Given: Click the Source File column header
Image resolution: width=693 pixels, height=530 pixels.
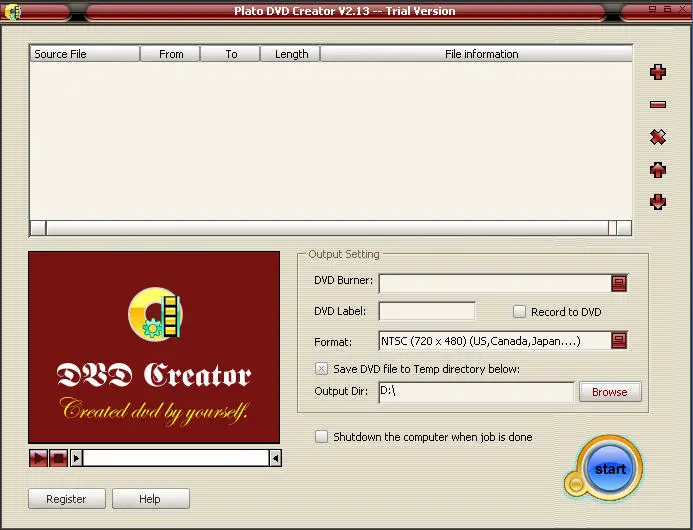Looking at the screenshot, I should pyautogui.click(x=84, y=54).
